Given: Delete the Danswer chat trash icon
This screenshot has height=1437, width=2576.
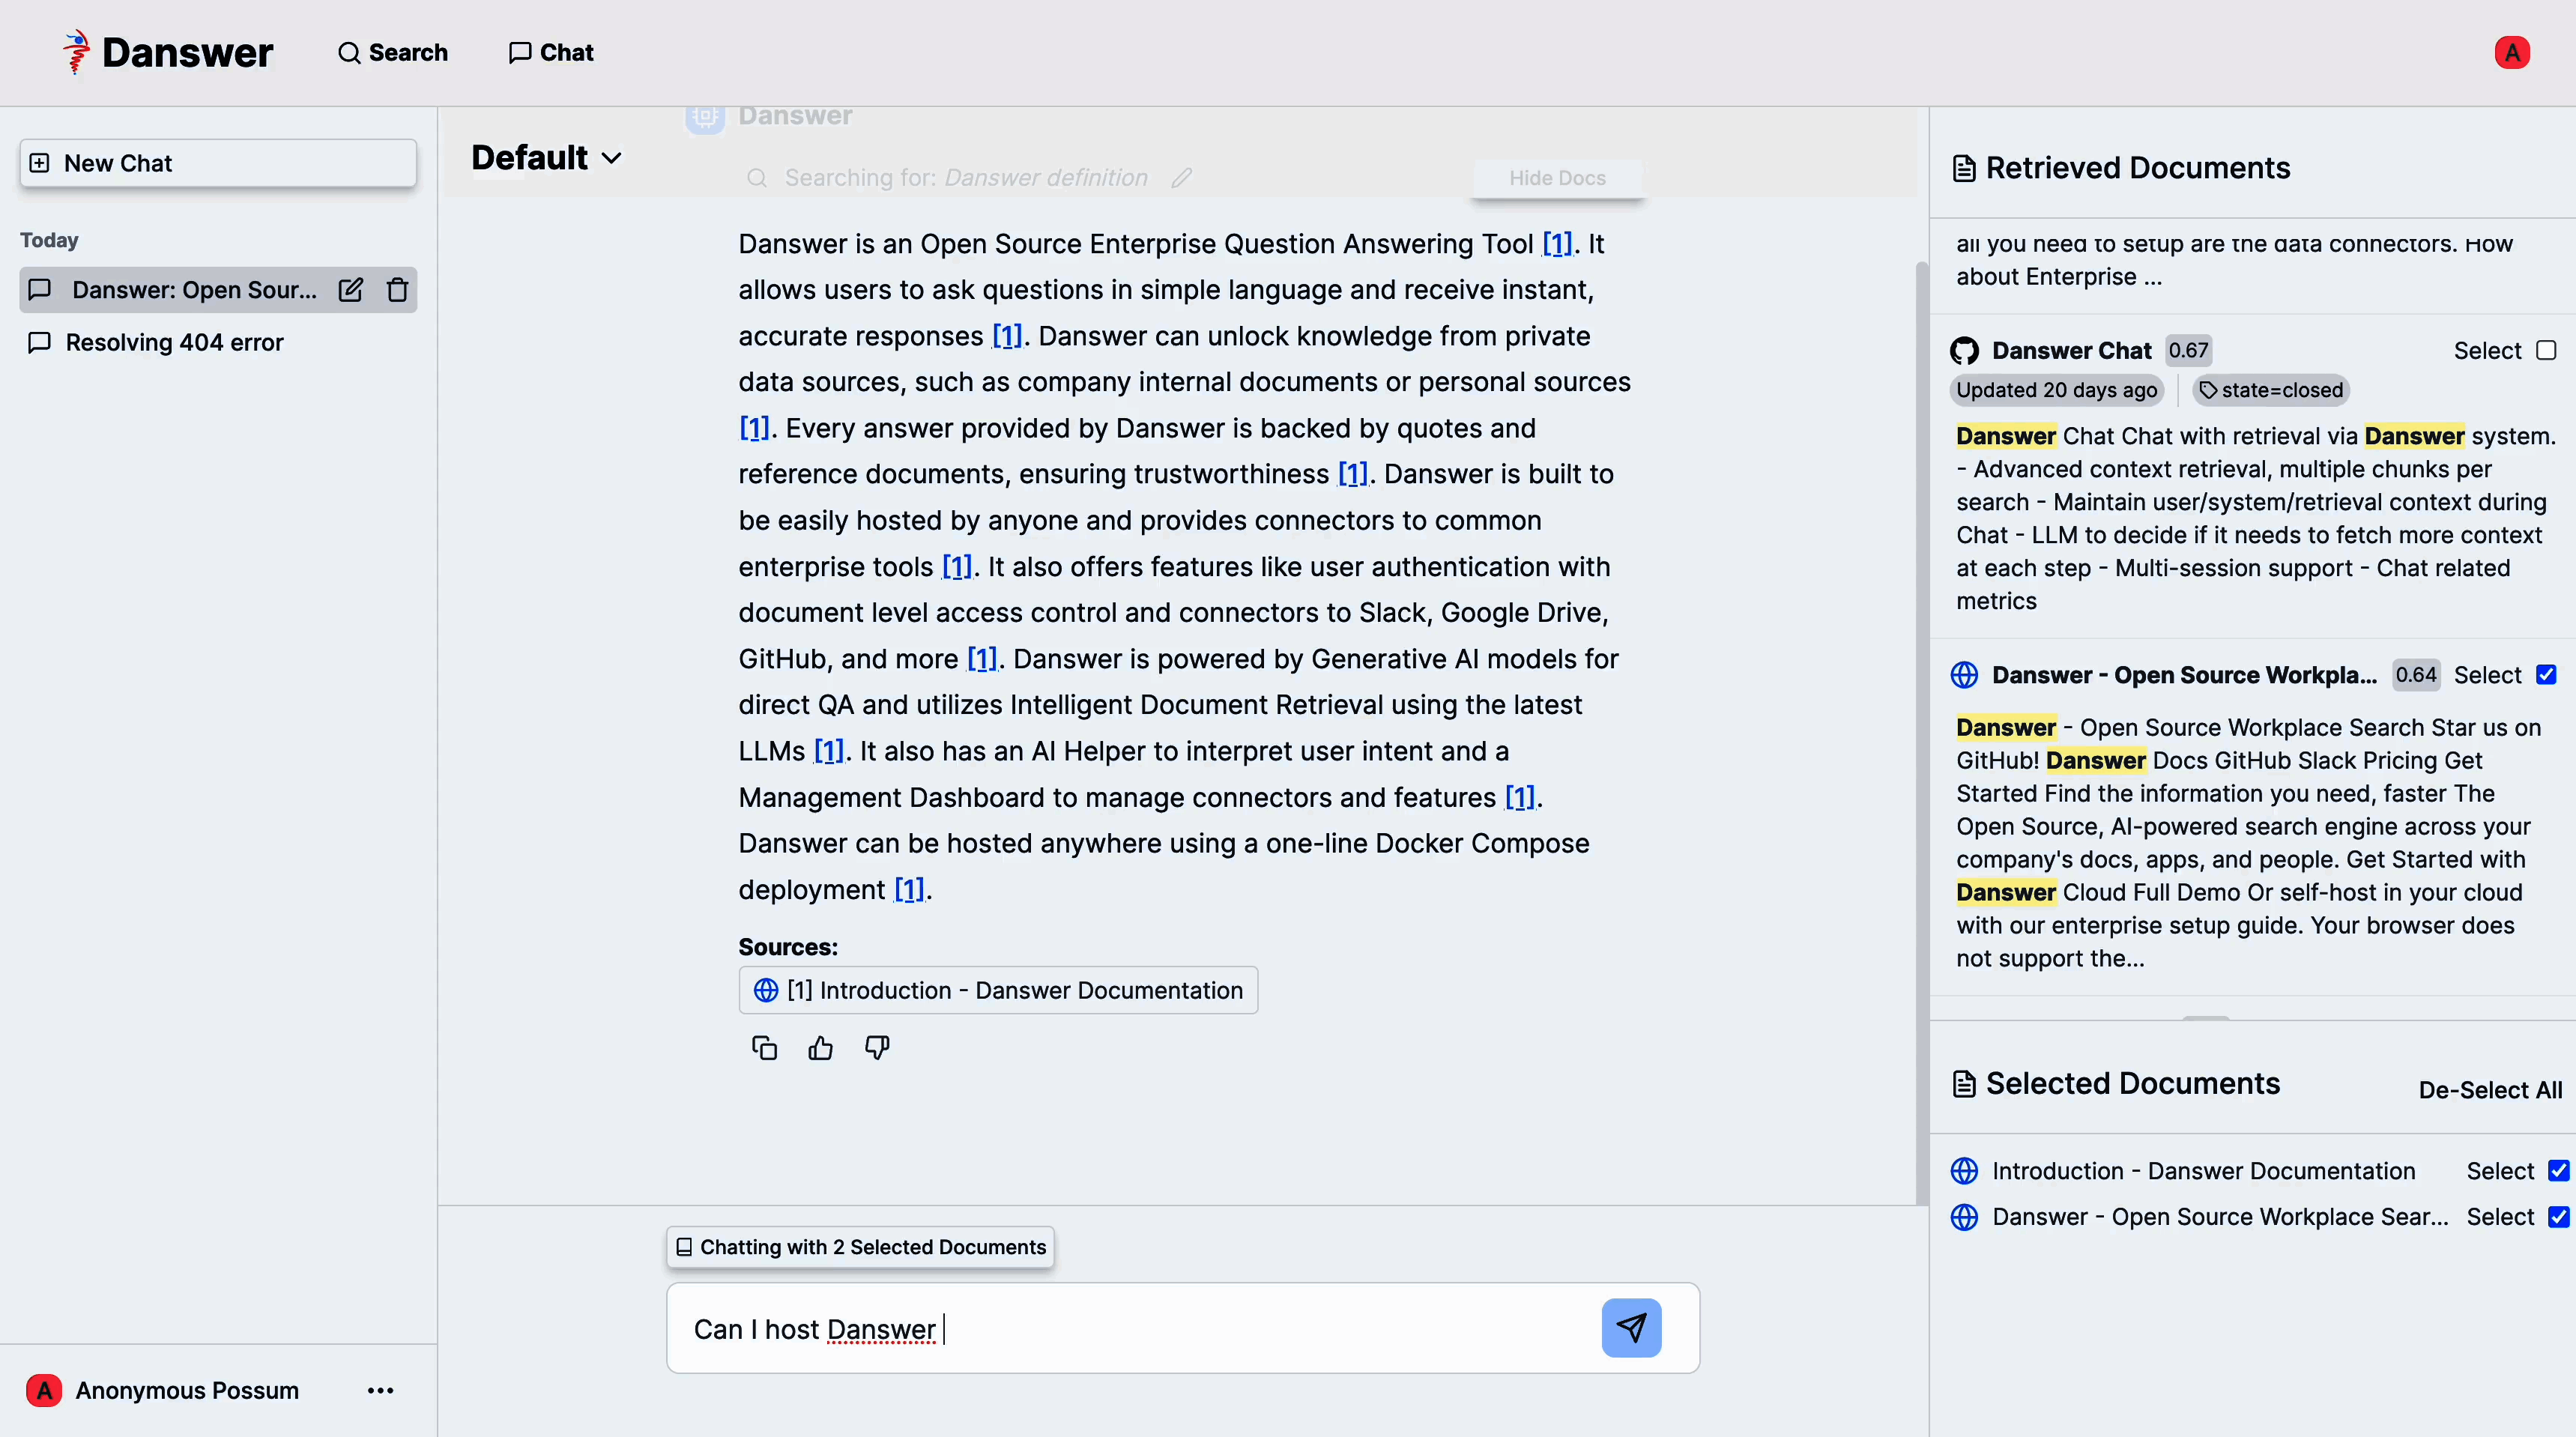Looking at the screenshot, I should pos(397,290).
